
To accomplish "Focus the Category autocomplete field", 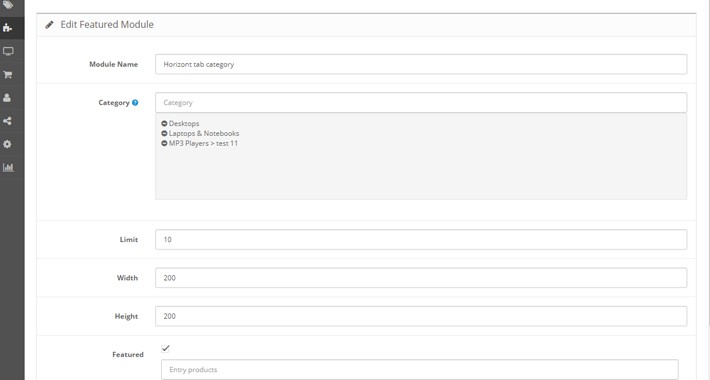I will (x=421, y=103).
